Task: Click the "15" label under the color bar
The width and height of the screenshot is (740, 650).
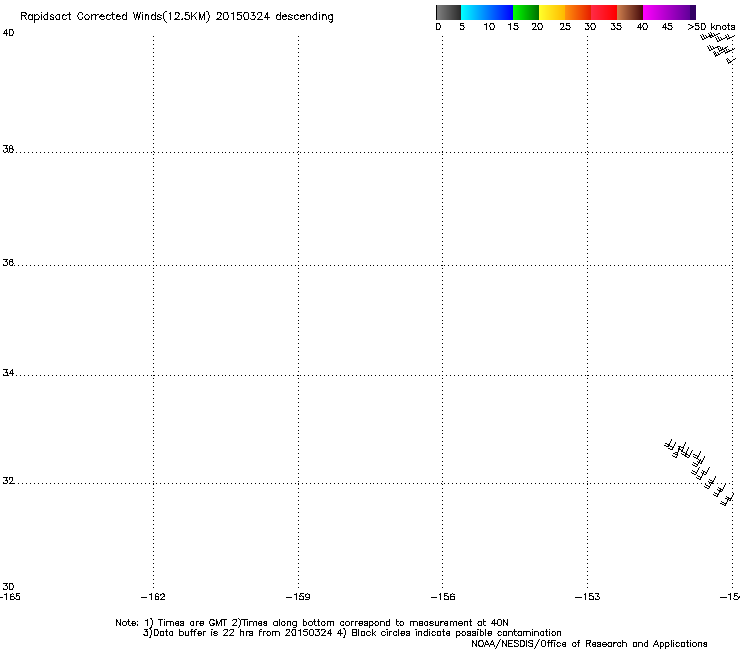Action: 513,27
